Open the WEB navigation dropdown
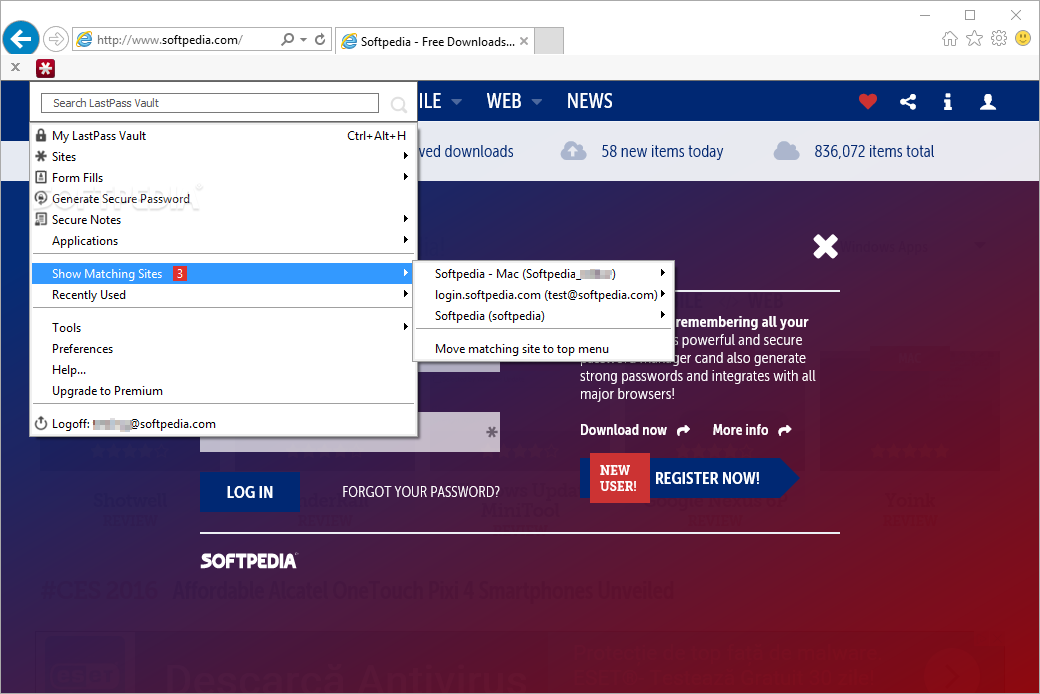This screenshot has height=694, width=1040. click(x=514, y=101)
